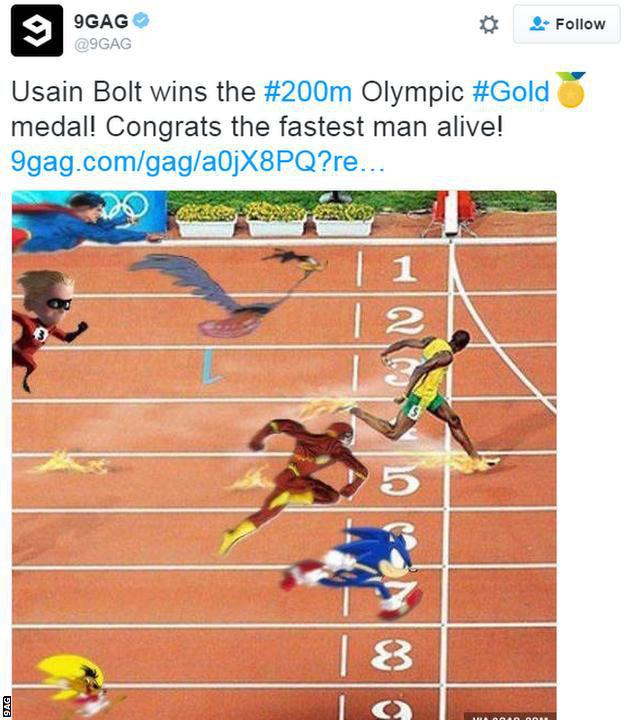The width and height of the screenshot is (624, 720).
Task: Click the blue verified badge beside 9GAG
Action: [141, 20]
